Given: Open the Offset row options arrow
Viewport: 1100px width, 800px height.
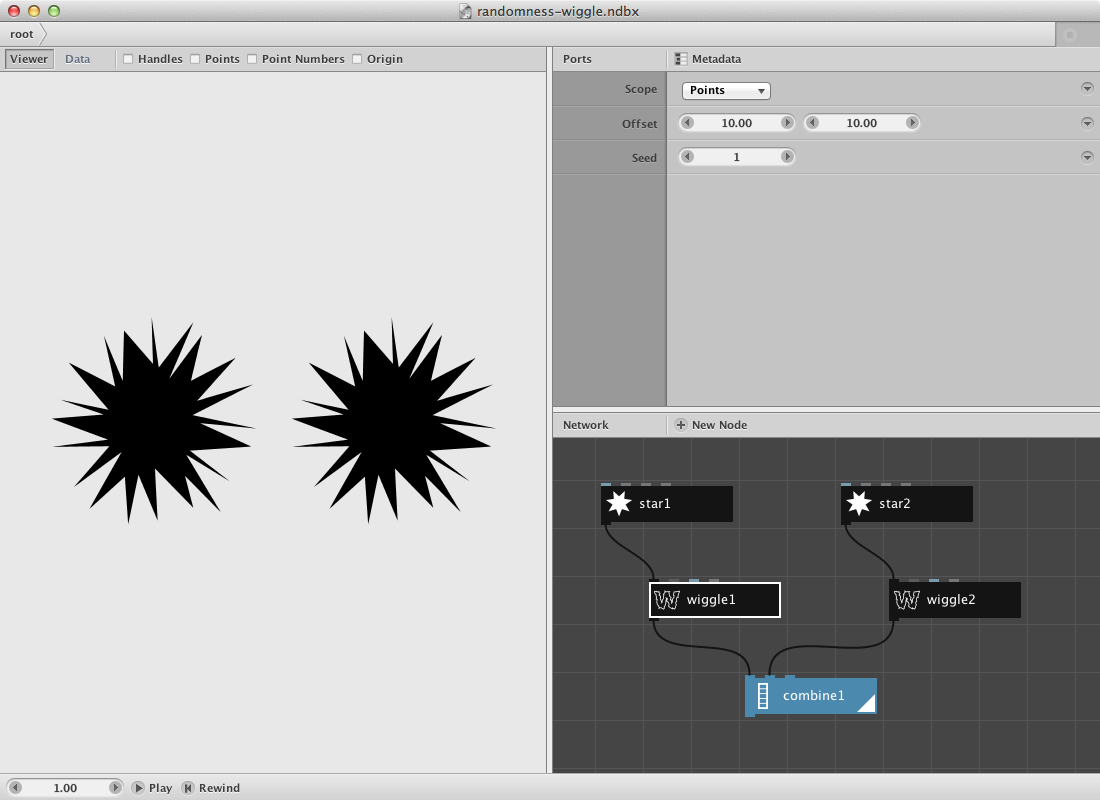Looking at the screenshot, I should (1087, 123).
